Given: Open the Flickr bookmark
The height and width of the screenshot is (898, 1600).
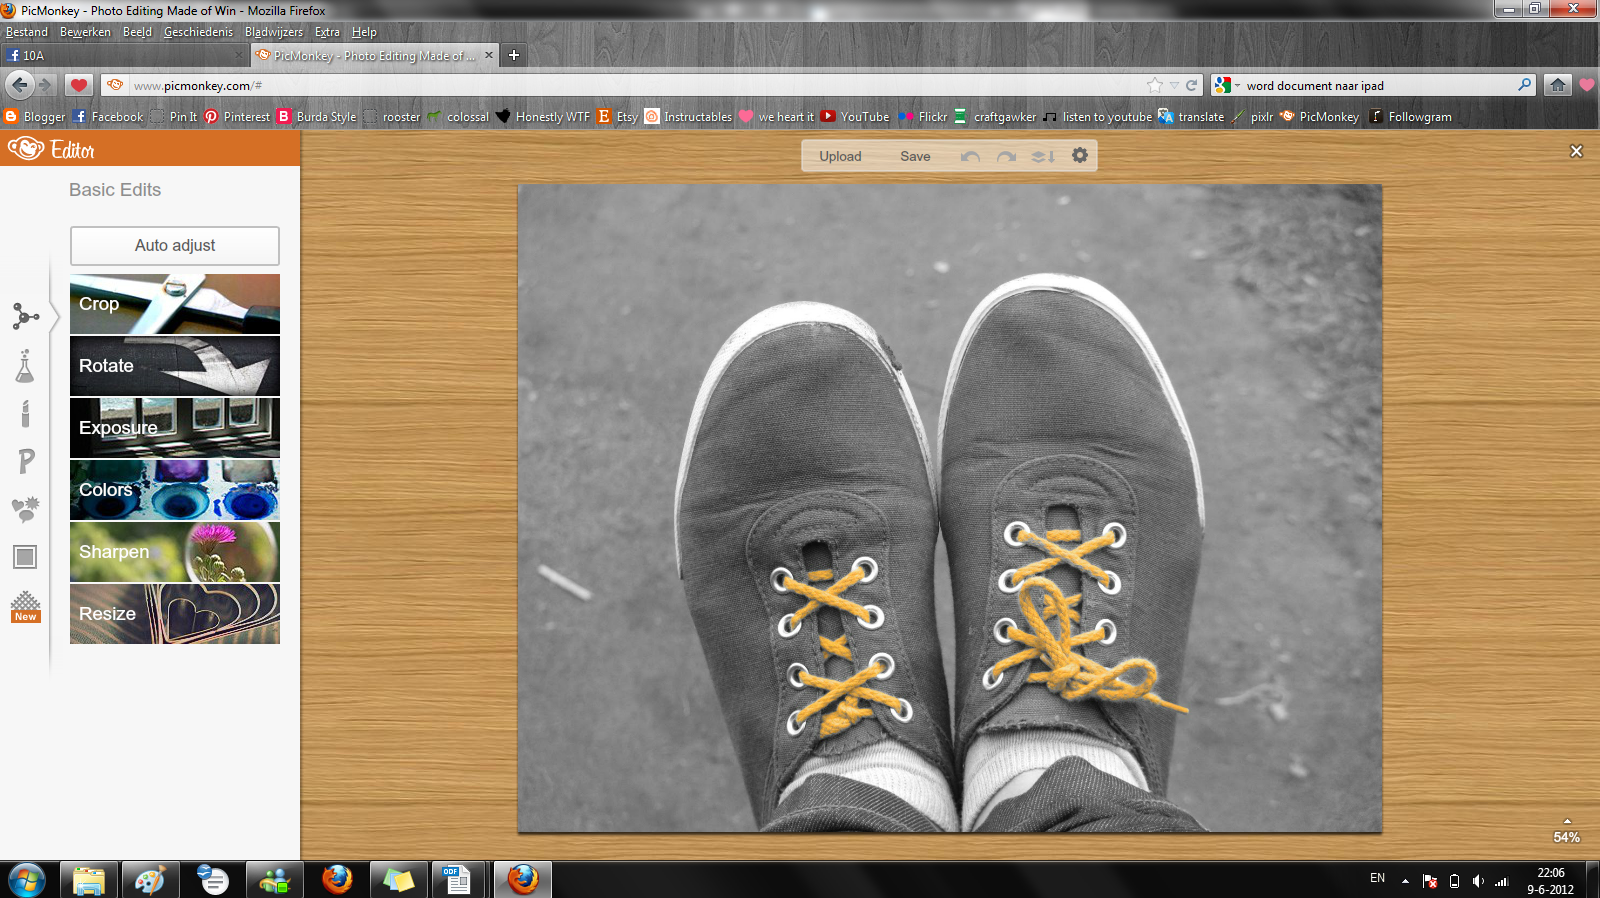Looking at the screenshot, I should [923, 117].
